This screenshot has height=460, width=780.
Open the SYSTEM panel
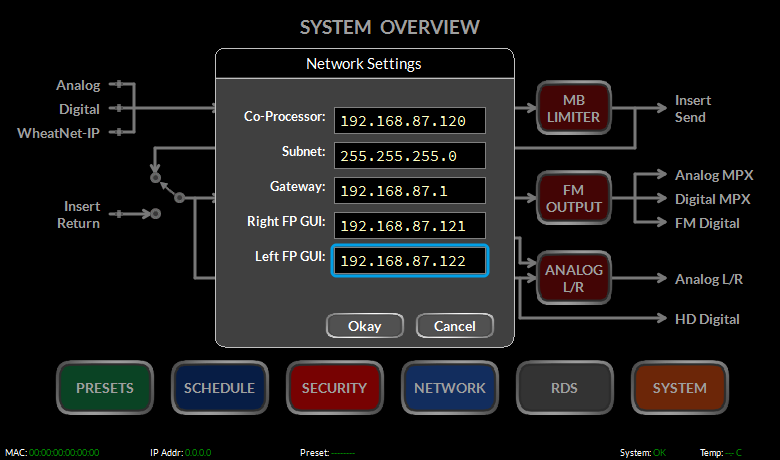pos(679,387)
